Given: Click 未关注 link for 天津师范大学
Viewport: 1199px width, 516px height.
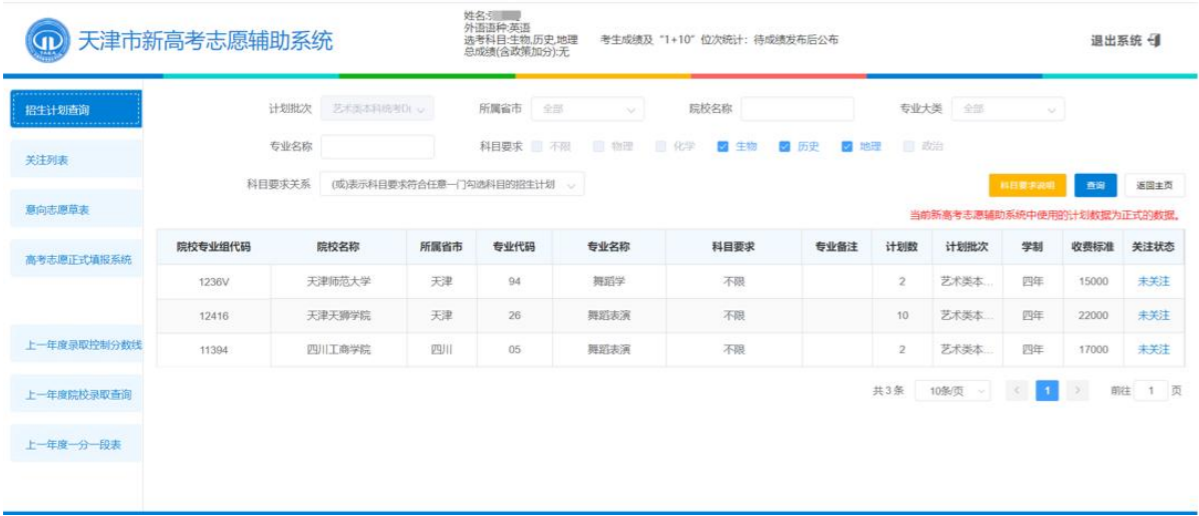Looking at the screenshot, I should [1153, 282].
